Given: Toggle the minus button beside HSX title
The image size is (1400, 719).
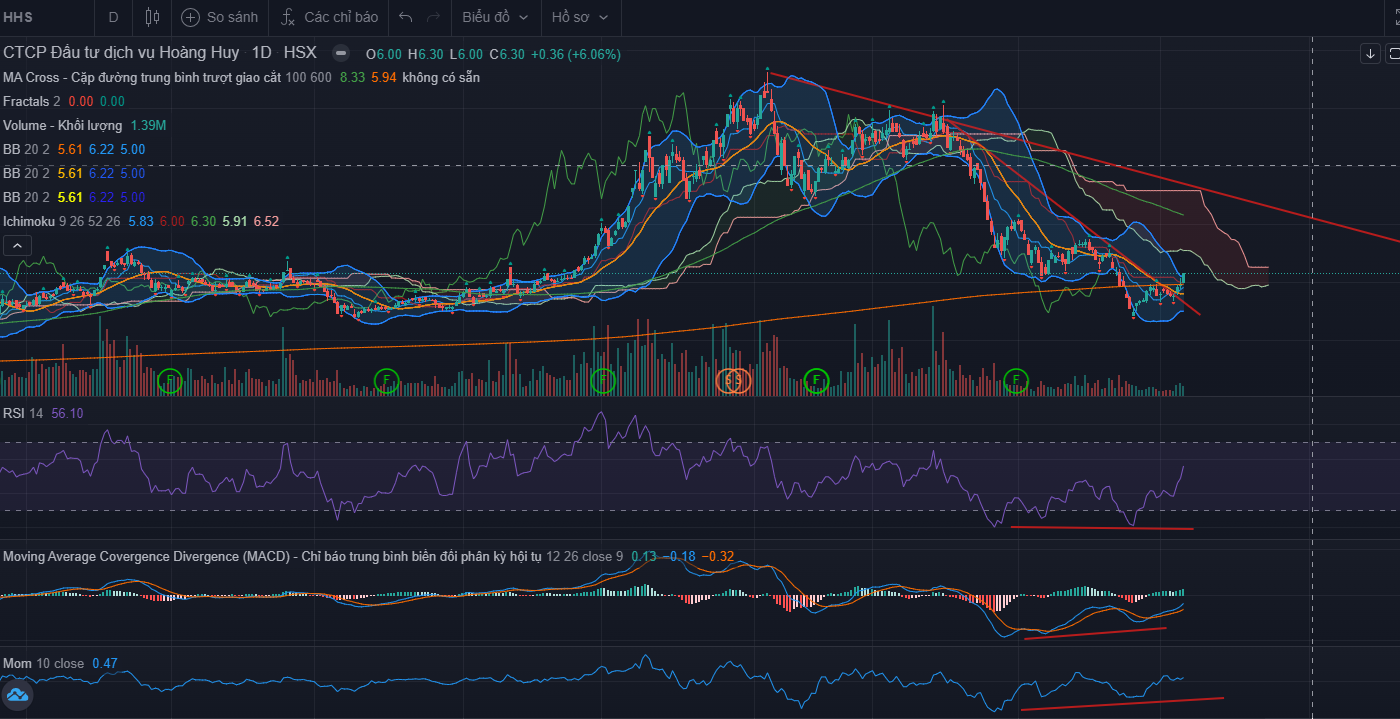Looking at the screenshot, I should pos(341,53).
